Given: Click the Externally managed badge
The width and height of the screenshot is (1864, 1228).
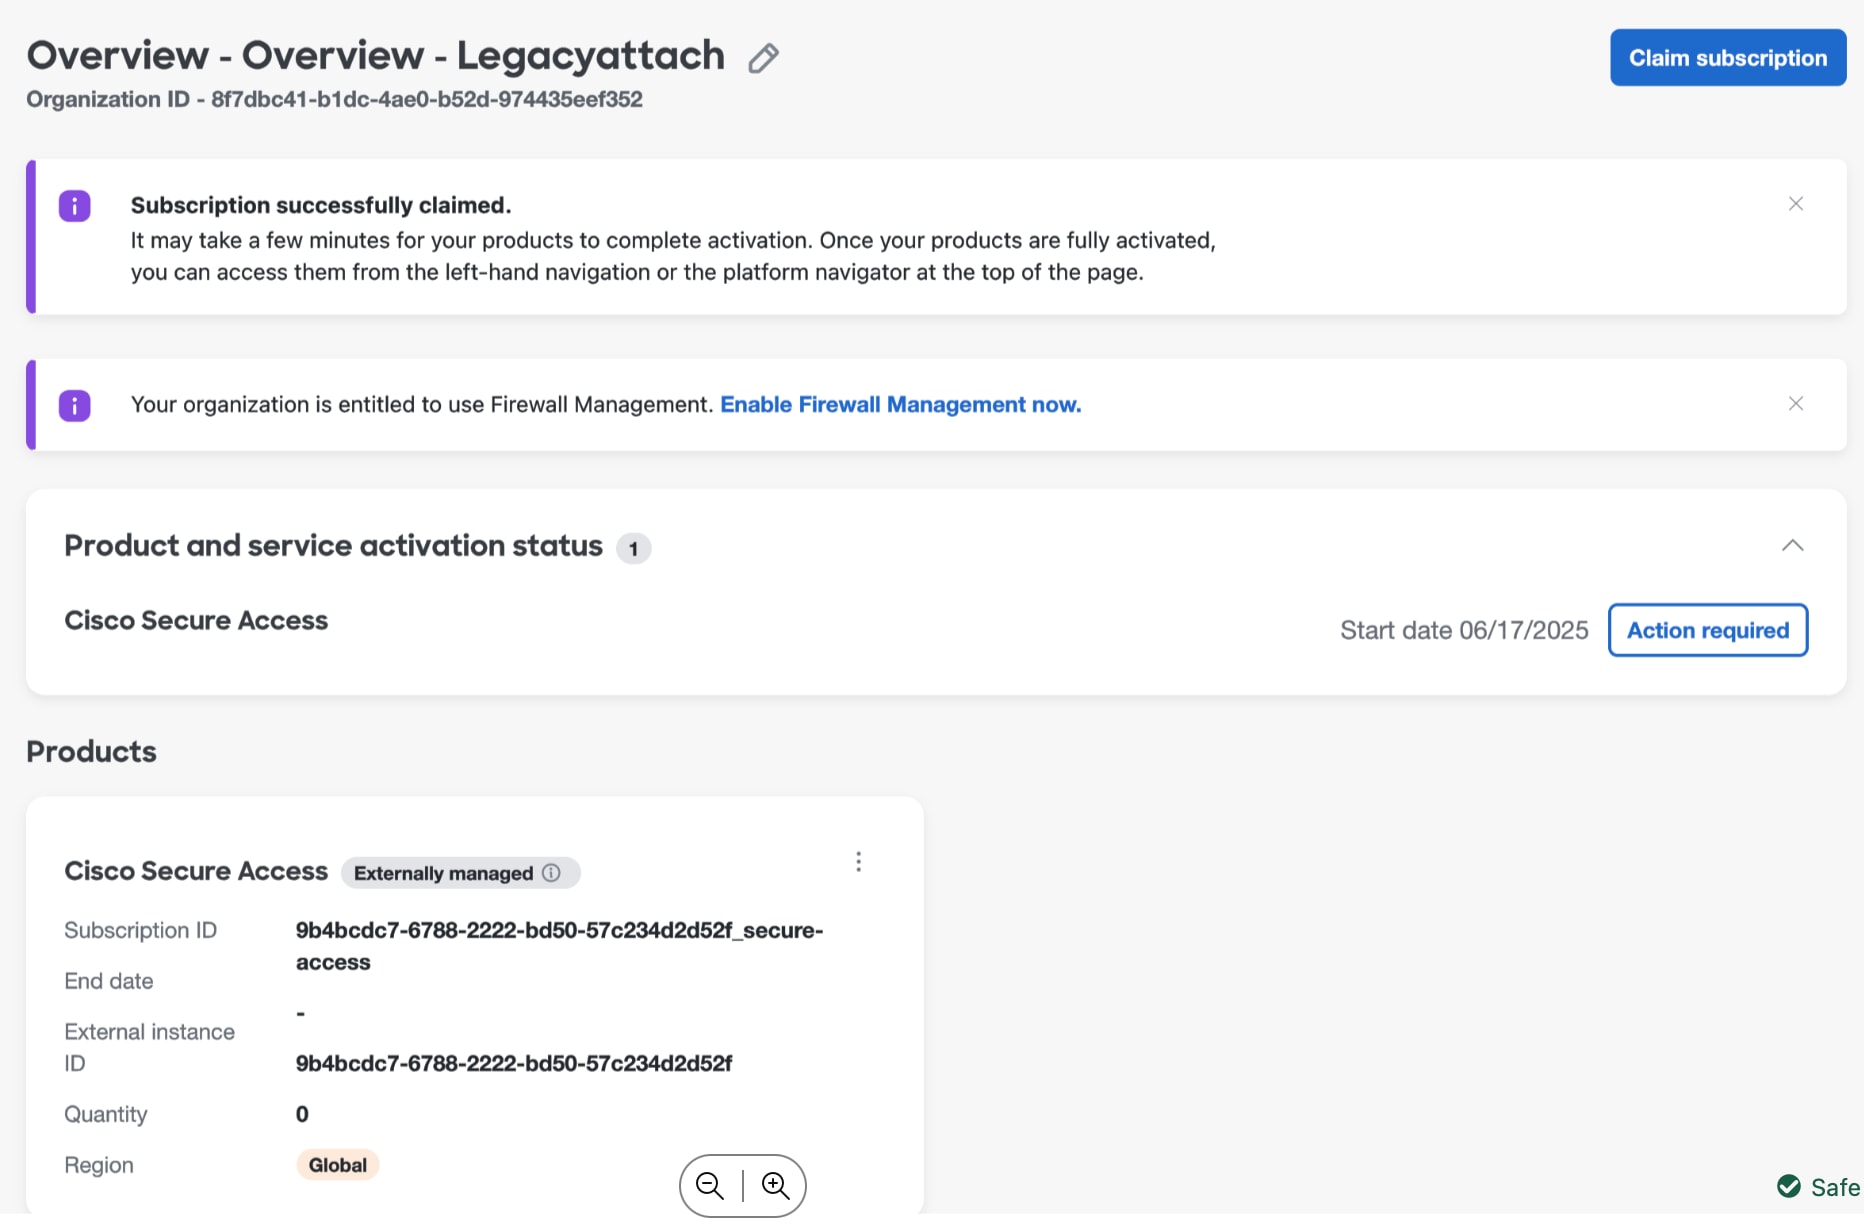Looking at the screenshot, I should click(x=461, y=873).
